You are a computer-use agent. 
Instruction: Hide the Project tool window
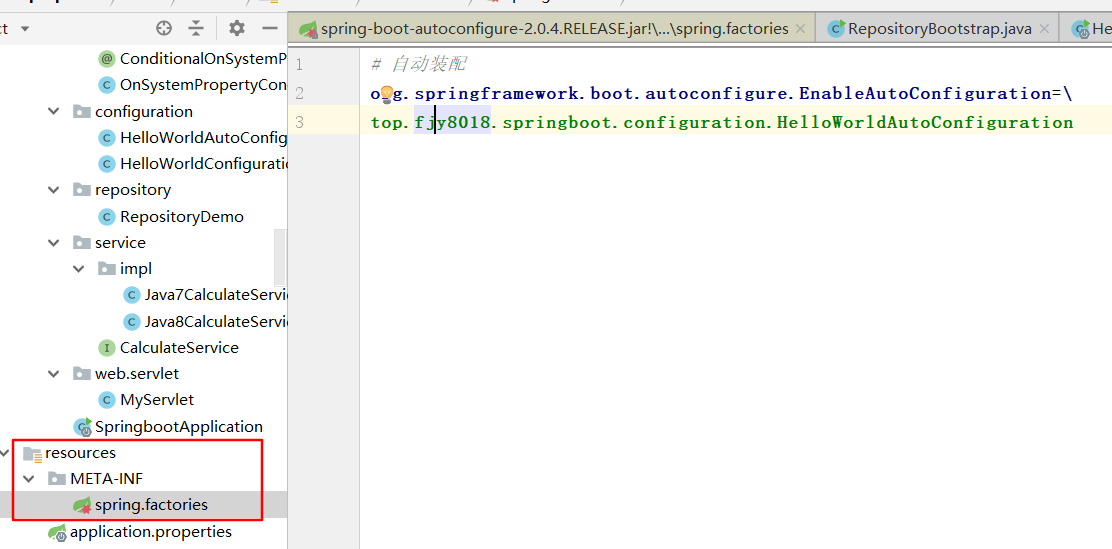tap(269, 28)
